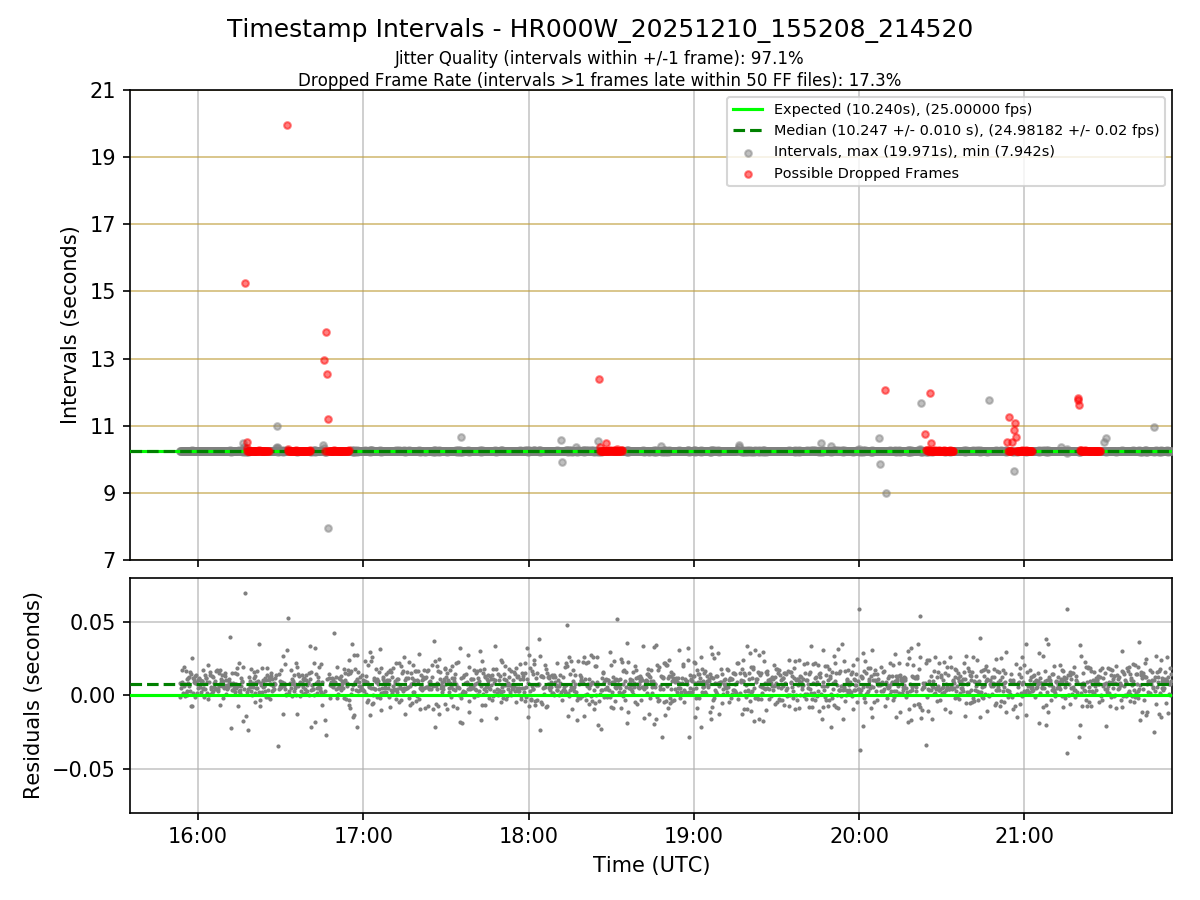Click the 'Residuals (seconds)' y-axis label

point(33,695)
